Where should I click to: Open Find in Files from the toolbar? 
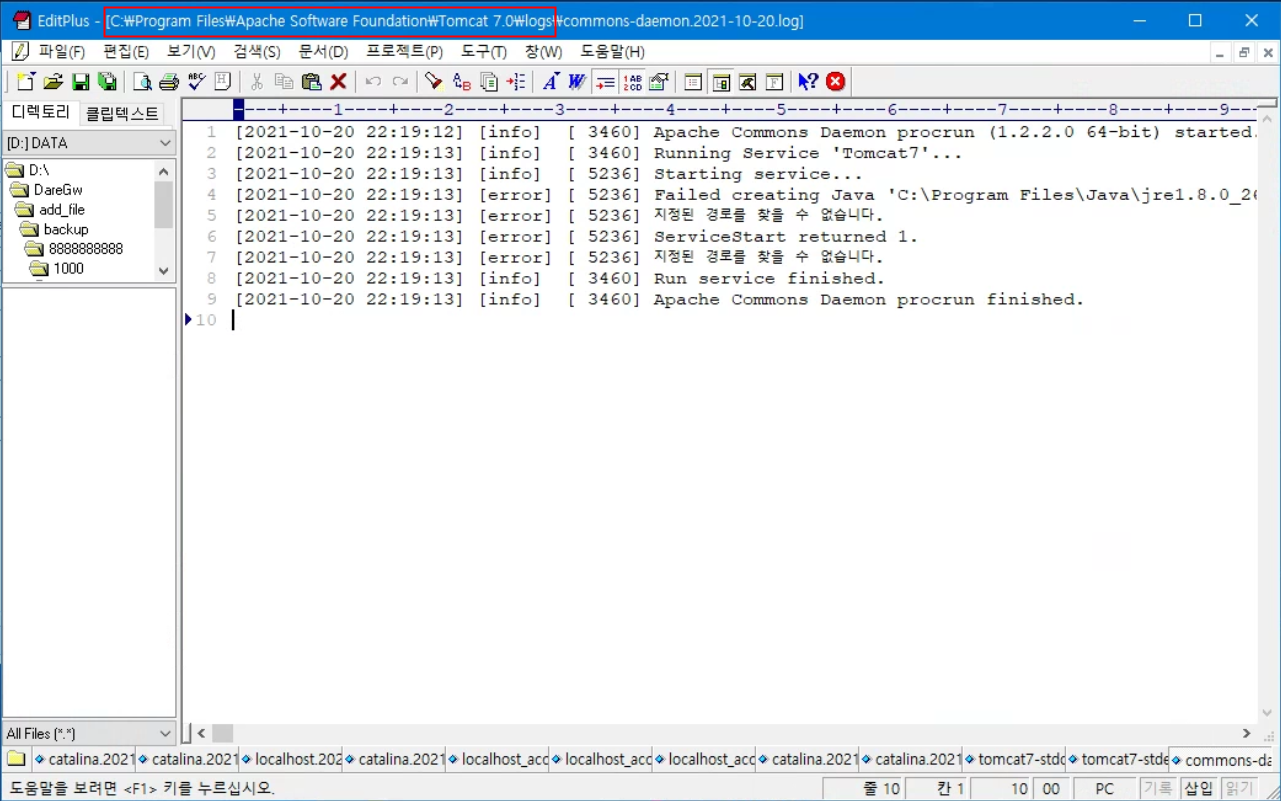488,82
